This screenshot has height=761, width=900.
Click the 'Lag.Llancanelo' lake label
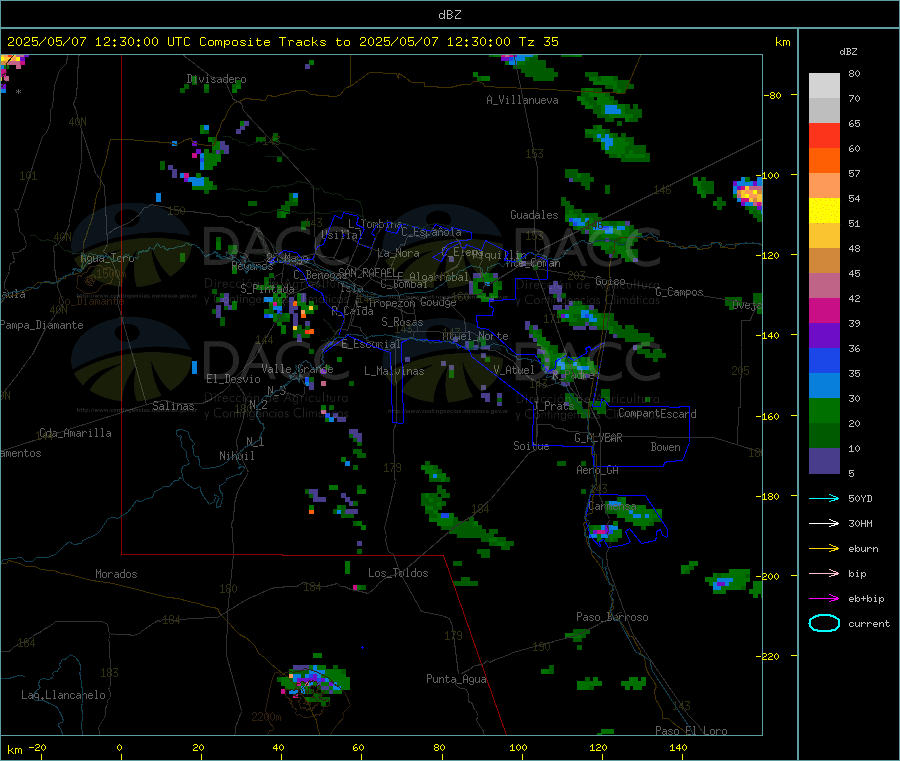63,695
